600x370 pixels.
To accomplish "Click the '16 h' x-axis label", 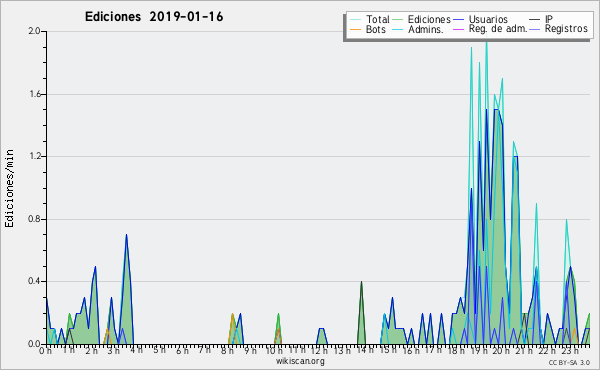I will [410, 351].
